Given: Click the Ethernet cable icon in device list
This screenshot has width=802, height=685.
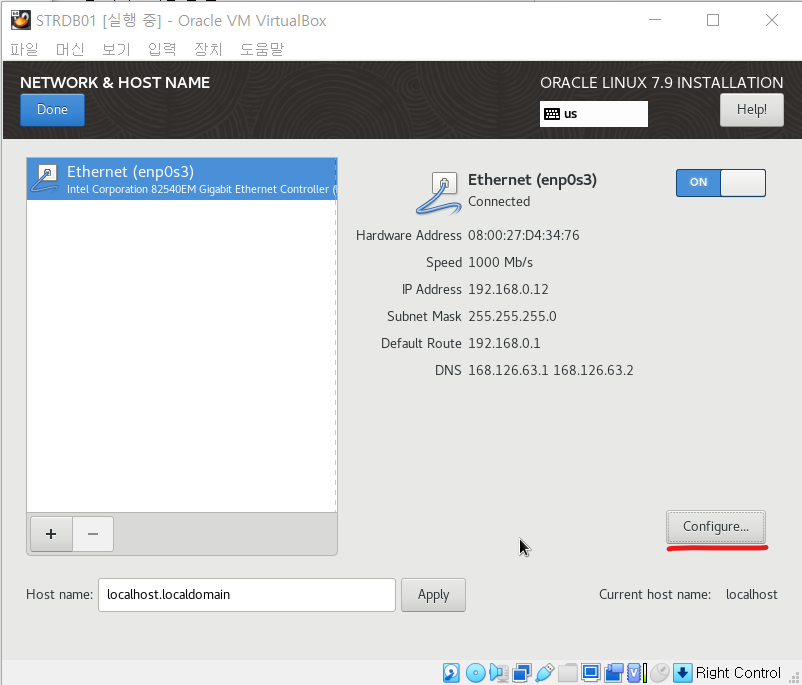Looking at the screenshot, I should tap(45, 179).
